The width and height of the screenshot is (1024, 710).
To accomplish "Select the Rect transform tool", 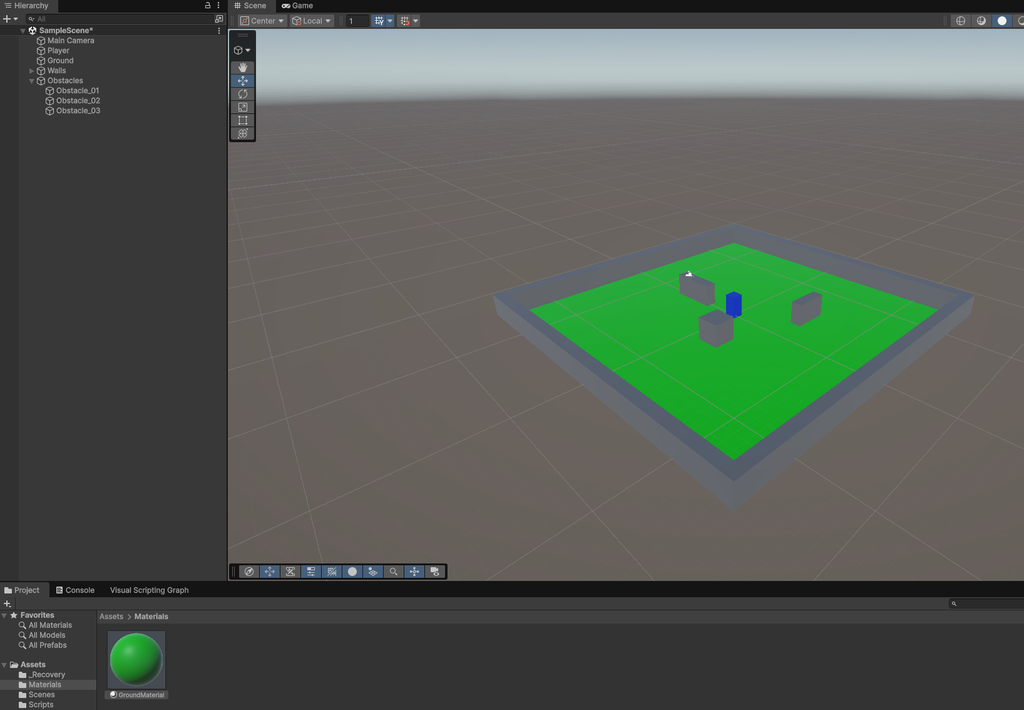I will 242,120.
